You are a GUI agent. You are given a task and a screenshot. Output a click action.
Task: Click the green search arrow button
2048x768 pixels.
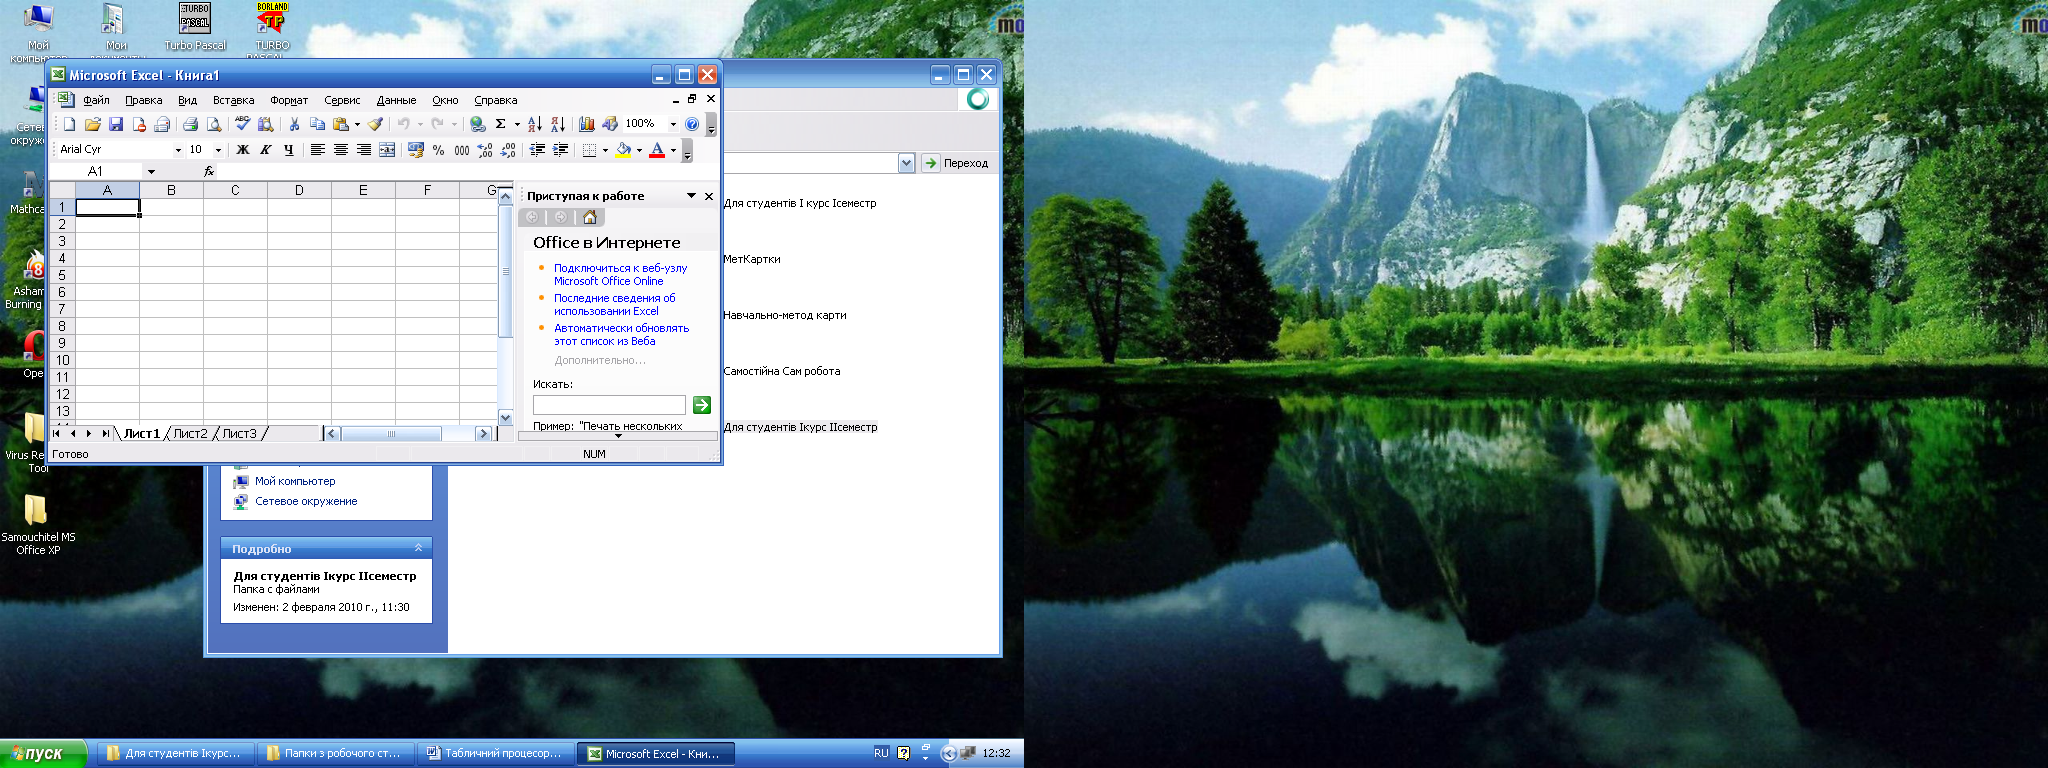coord(702,405)
